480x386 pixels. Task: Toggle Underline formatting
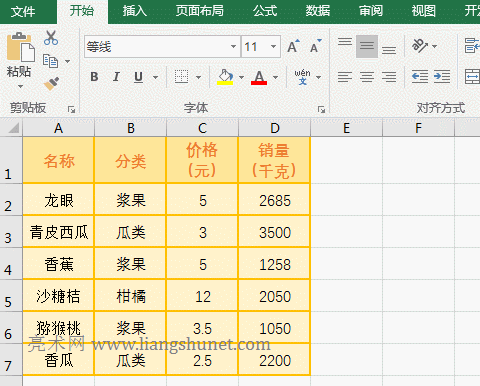[x=138, y=77]
